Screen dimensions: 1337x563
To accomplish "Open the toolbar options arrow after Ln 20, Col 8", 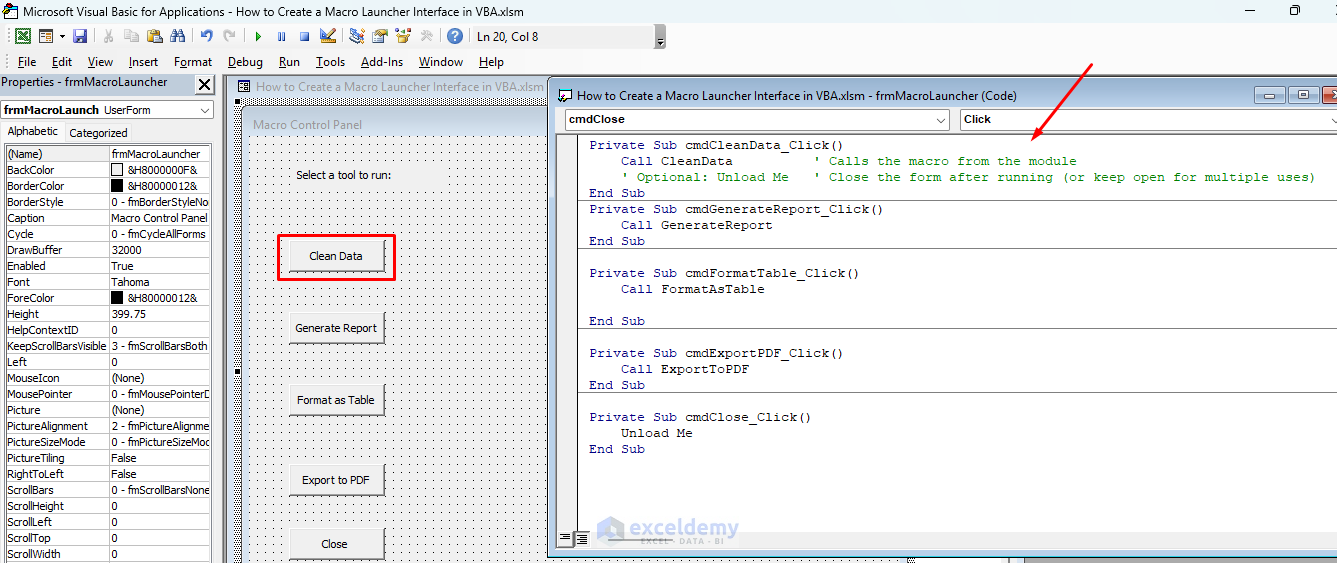I will (660, 38).
